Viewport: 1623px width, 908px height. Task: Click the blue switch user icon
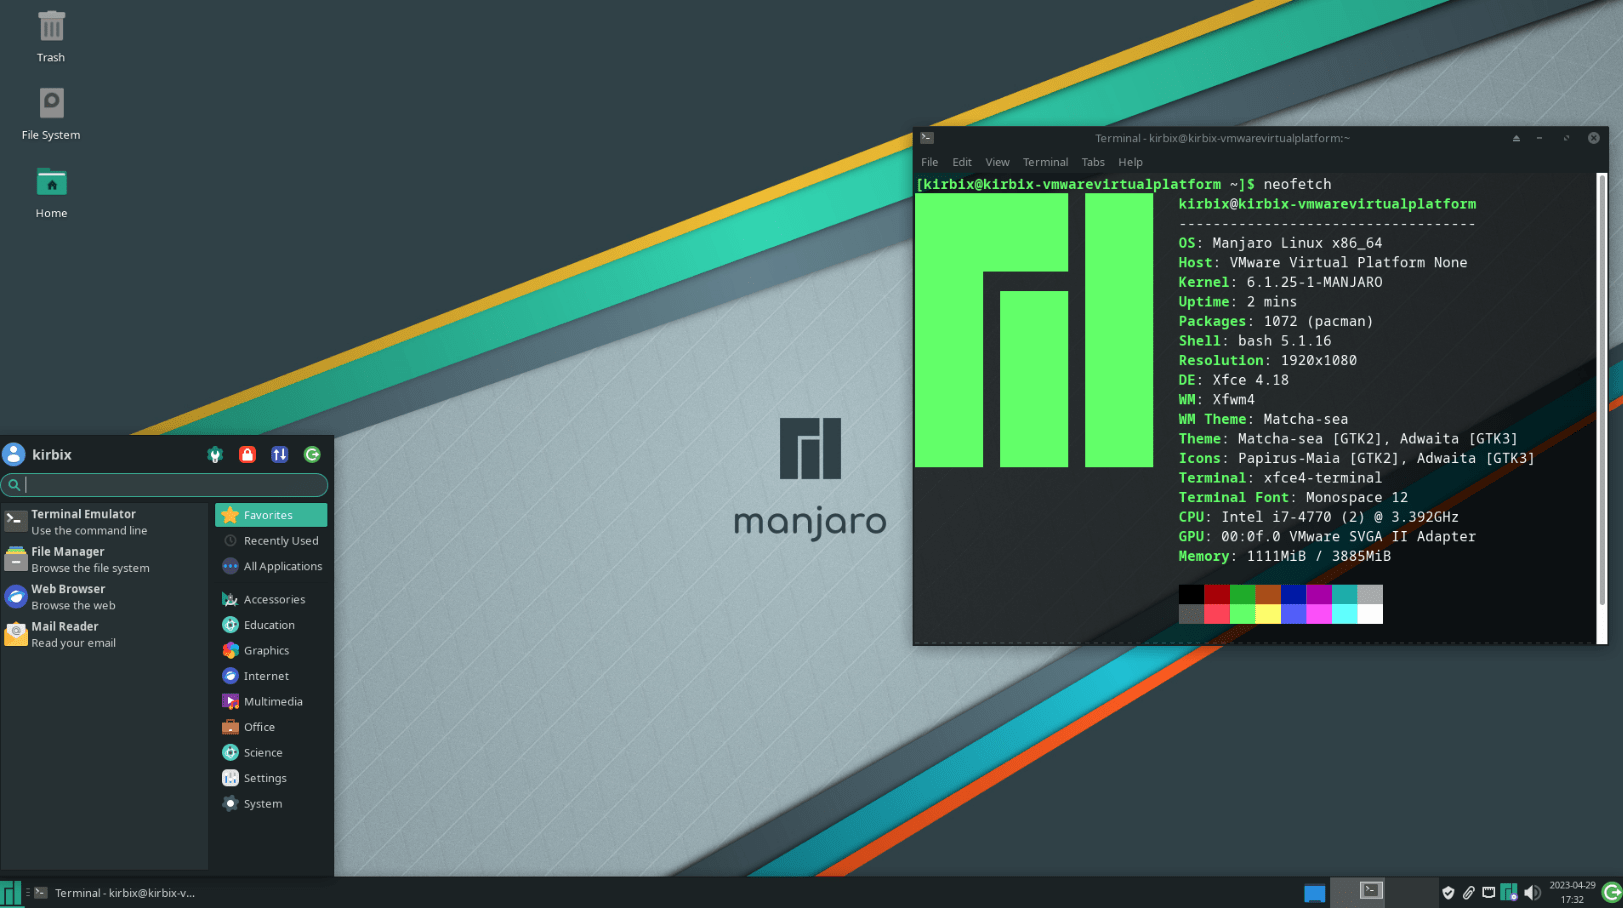pyautogui.click(x=280, y=455)
